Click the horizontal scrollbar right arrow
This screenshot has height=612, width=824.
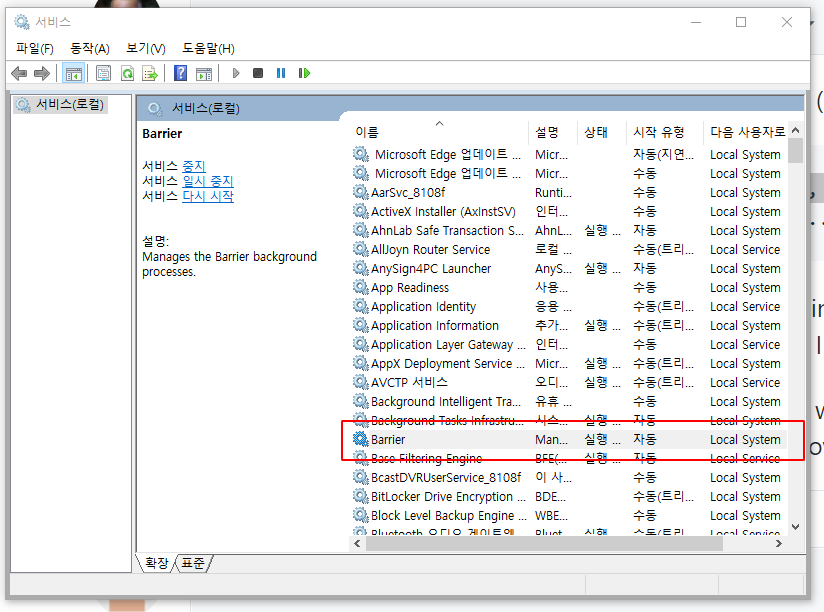779,544
